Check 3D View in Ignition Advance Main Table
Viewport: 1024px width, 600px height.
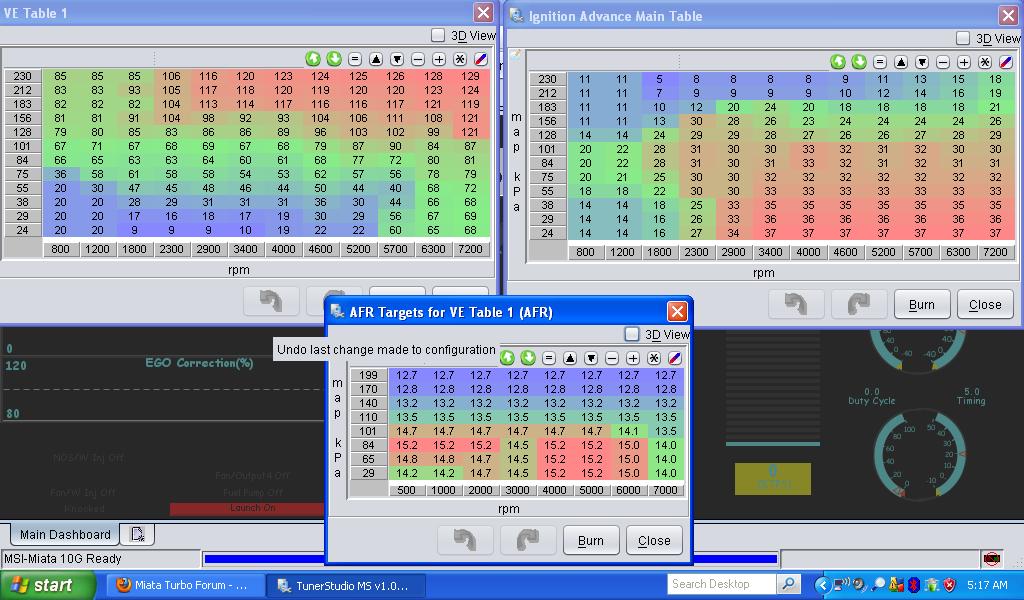click(x=963, y=38)
